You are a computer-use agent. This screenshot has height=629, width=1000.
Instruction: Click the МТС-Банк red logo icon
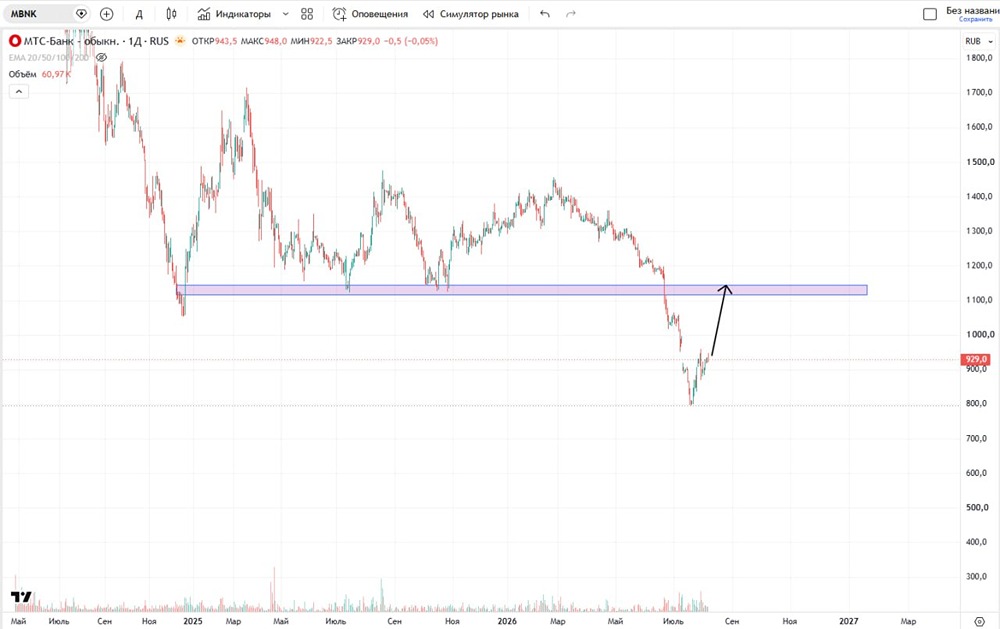[x=15, y=41]
